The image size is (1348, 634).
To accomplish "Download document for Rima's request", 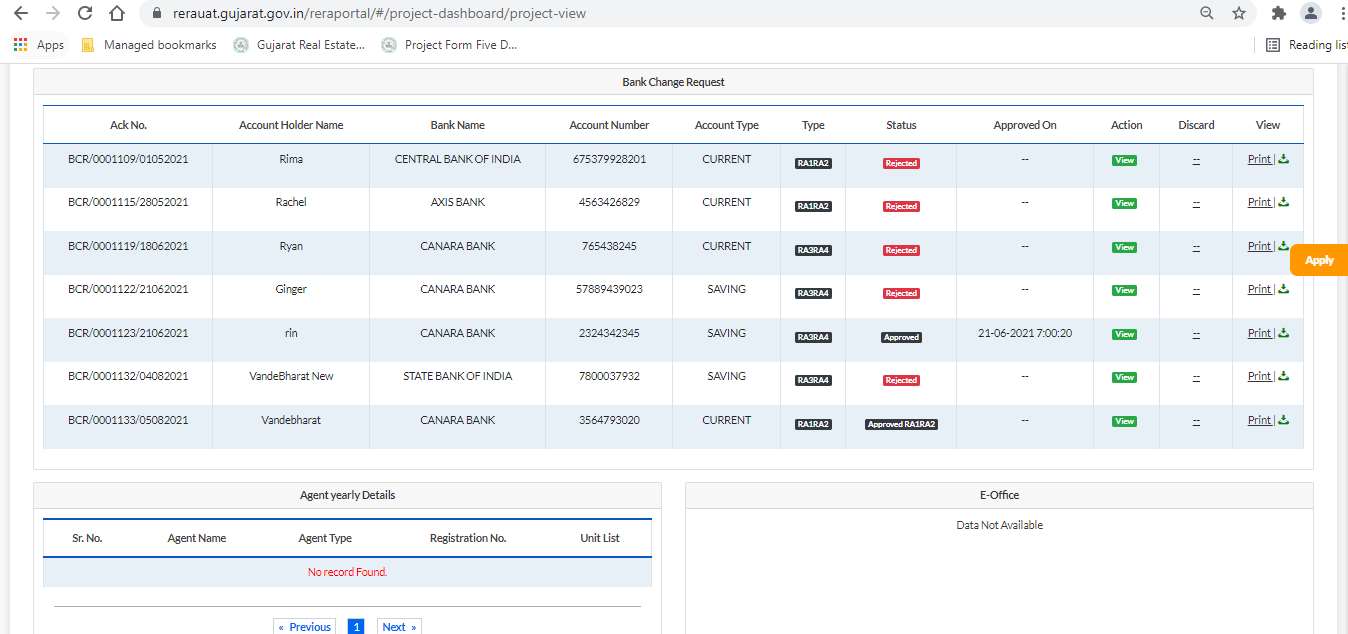I will (1284, 159).
